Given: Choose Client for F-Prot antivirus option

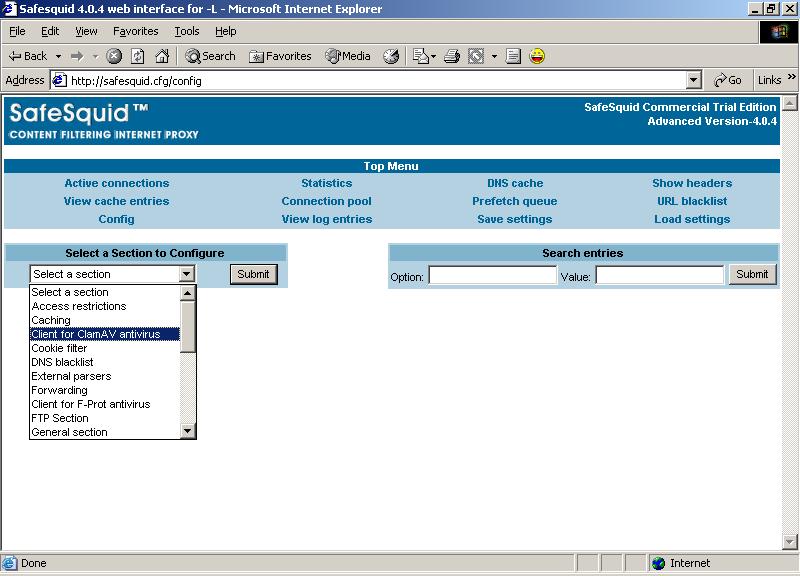Looking at the screenshot, I should pos(105,405).
